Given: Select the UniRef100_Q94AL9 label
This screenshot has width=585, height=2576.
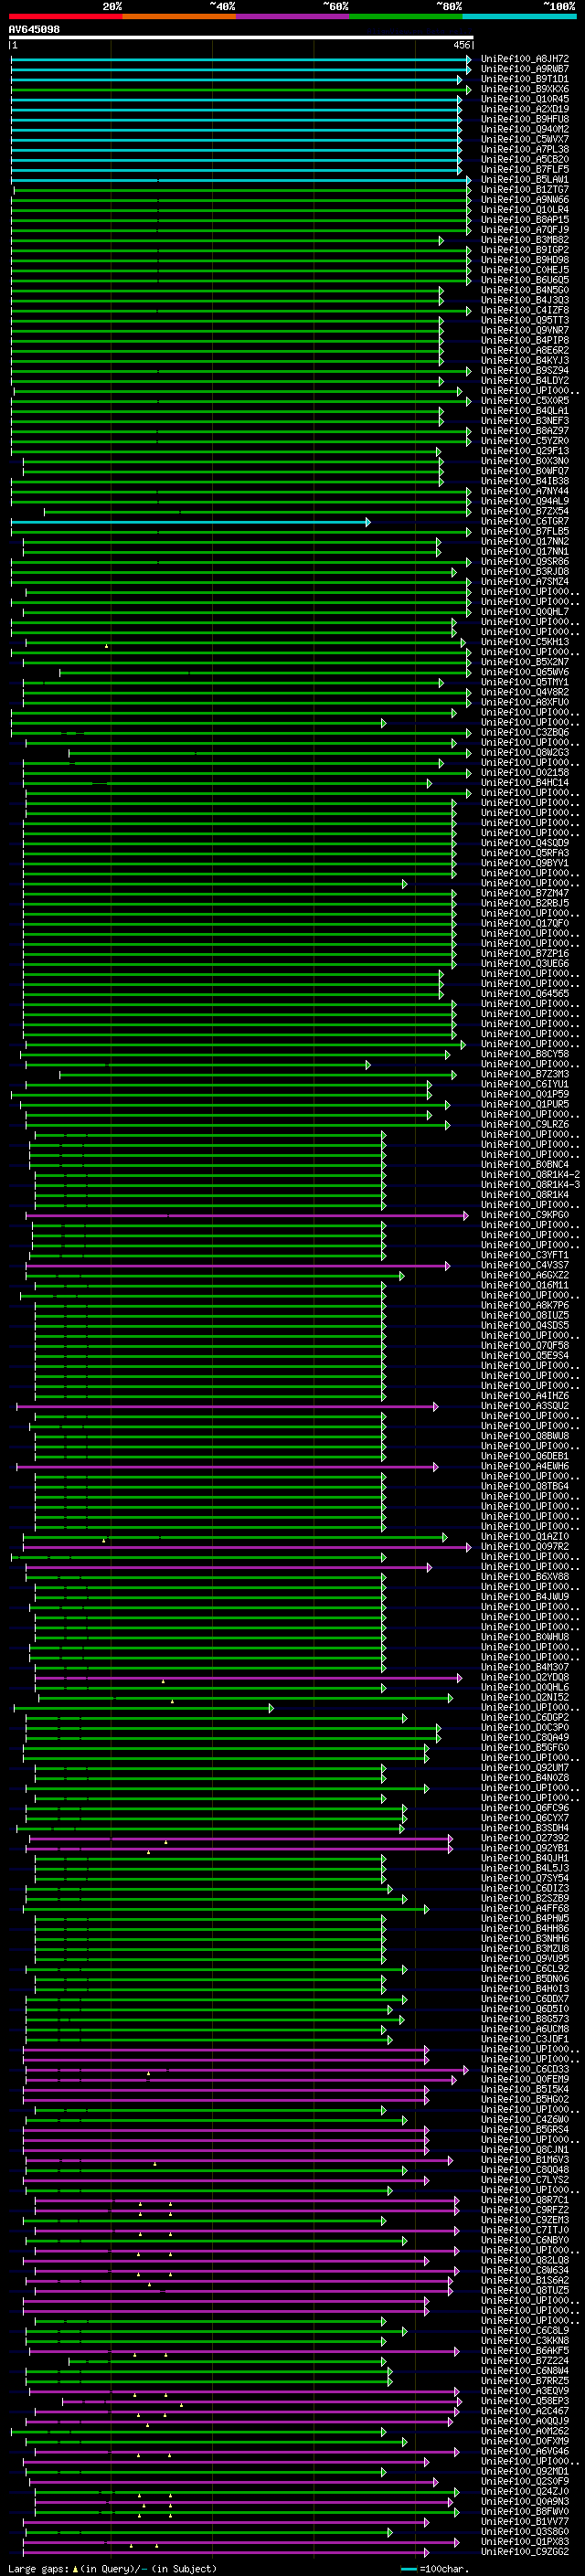Looking at the screenshot, I should click(x=525, y=501).
